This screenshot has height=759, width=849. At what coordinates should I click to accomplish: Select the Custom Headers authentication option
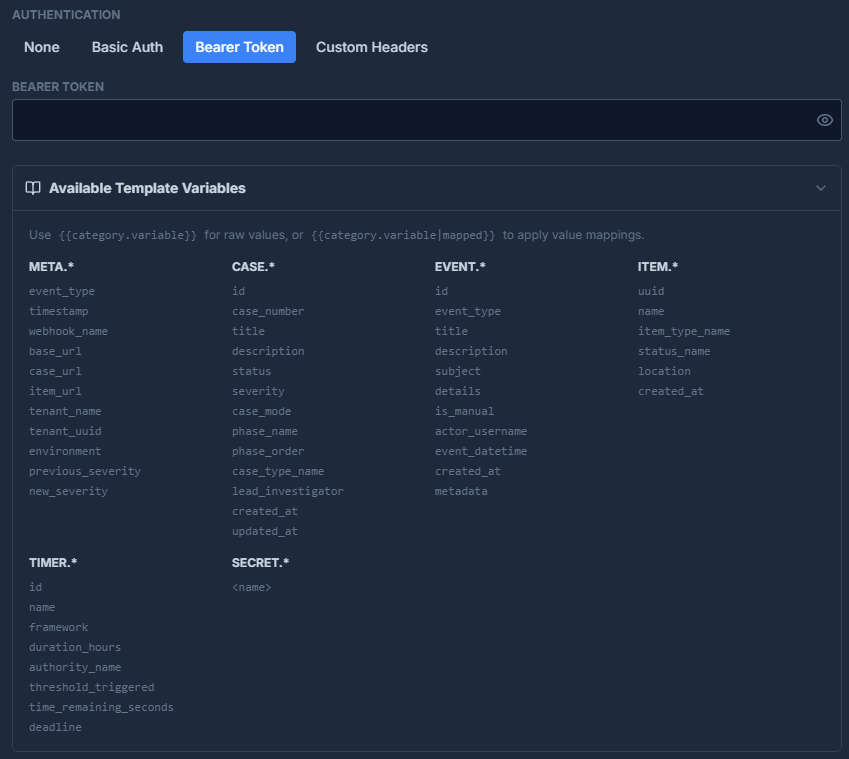pos(371,47)
